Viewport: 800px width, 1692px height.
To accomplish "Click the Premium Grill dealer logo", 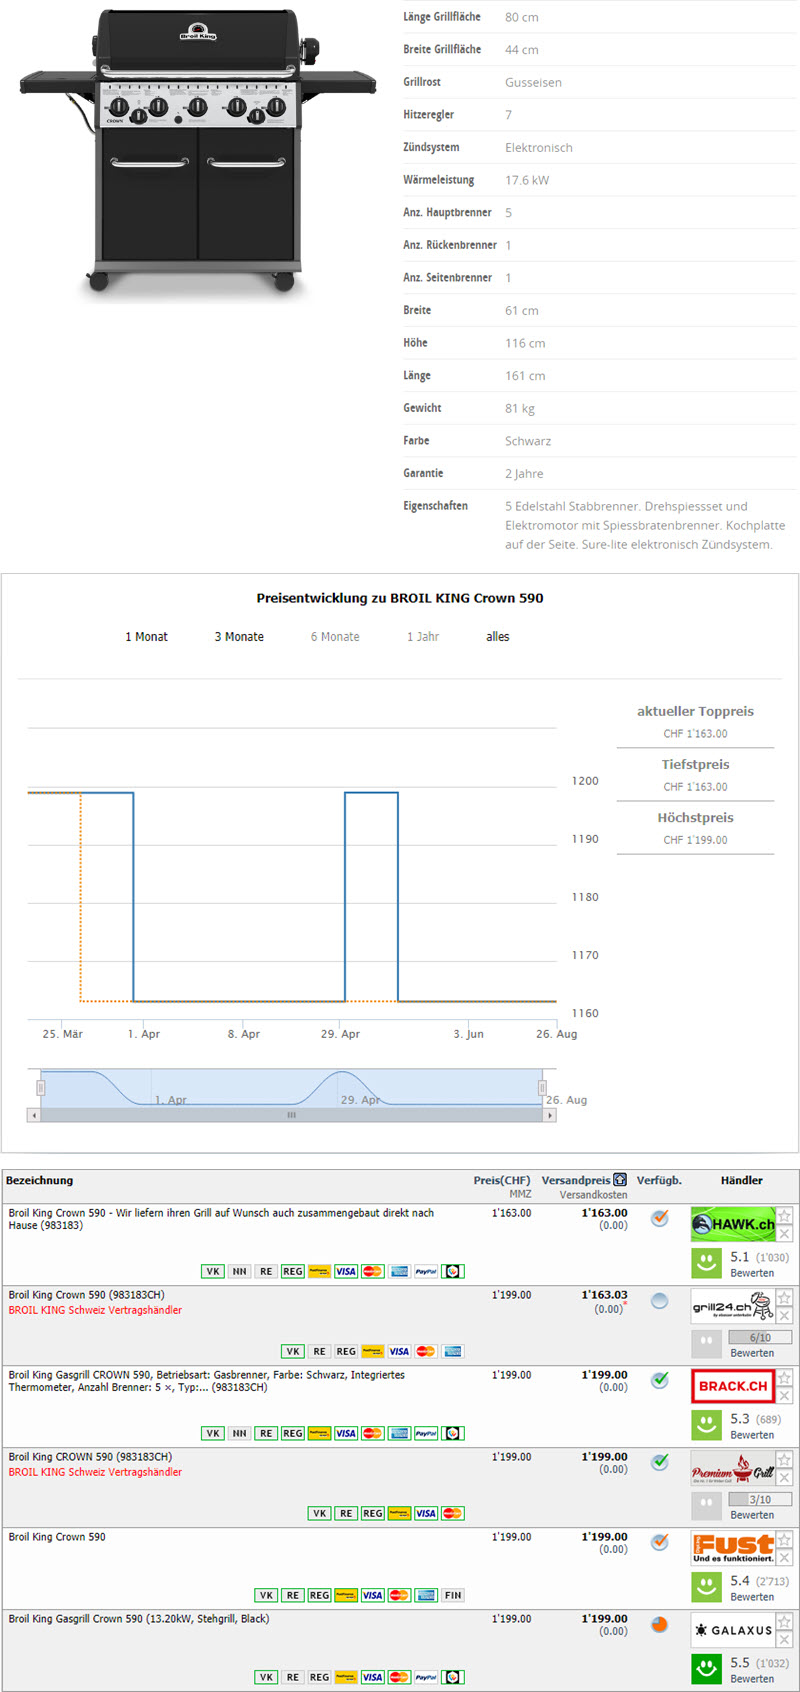I will (733, 1468).
